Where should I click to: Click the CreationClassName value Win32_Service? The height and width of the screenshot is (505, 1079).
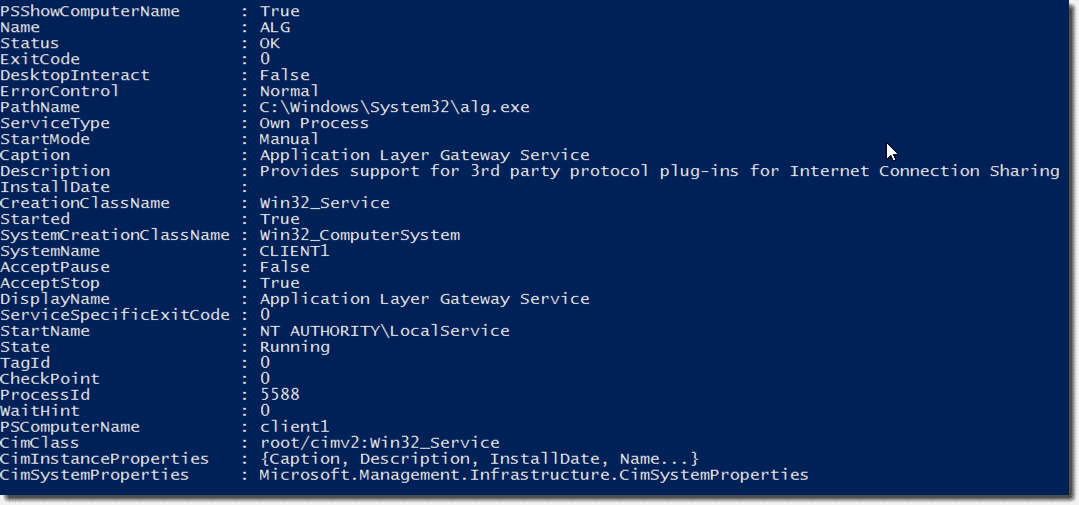pos(324,203)
